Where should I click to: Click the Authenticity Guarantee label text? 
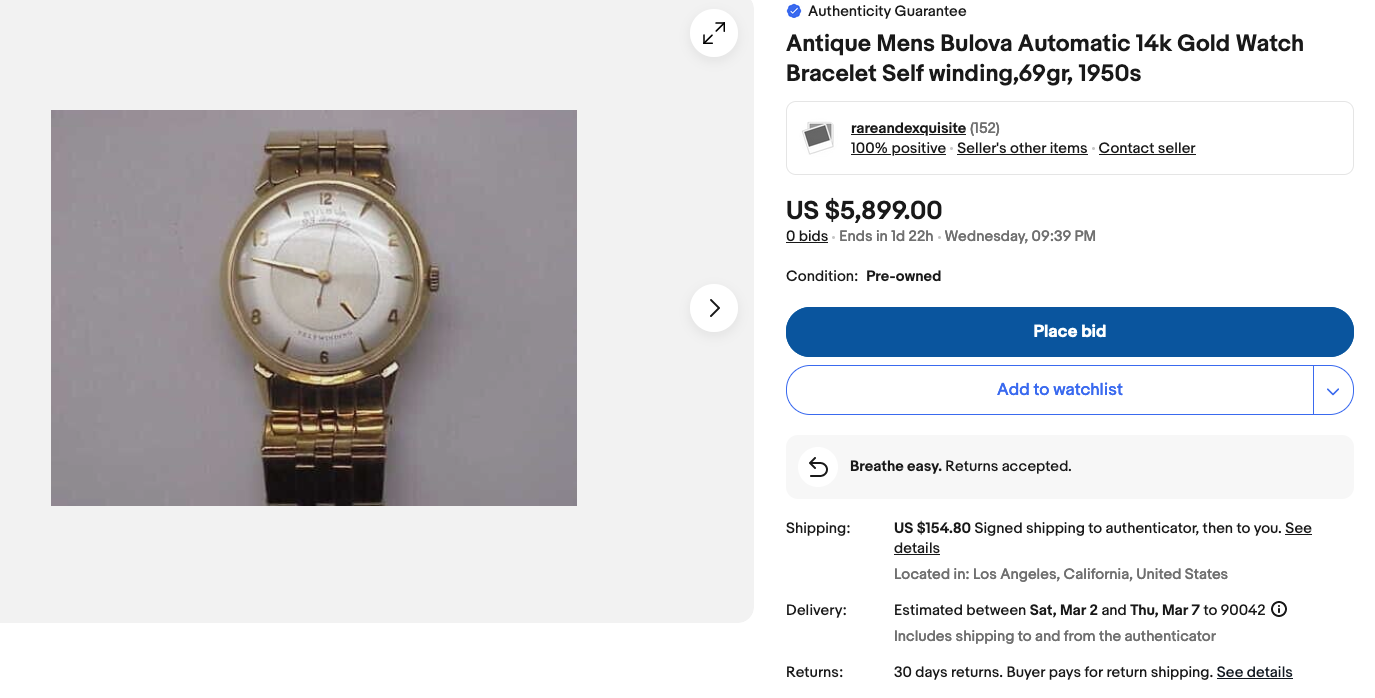pyautogui.click(x=887, y=11)
